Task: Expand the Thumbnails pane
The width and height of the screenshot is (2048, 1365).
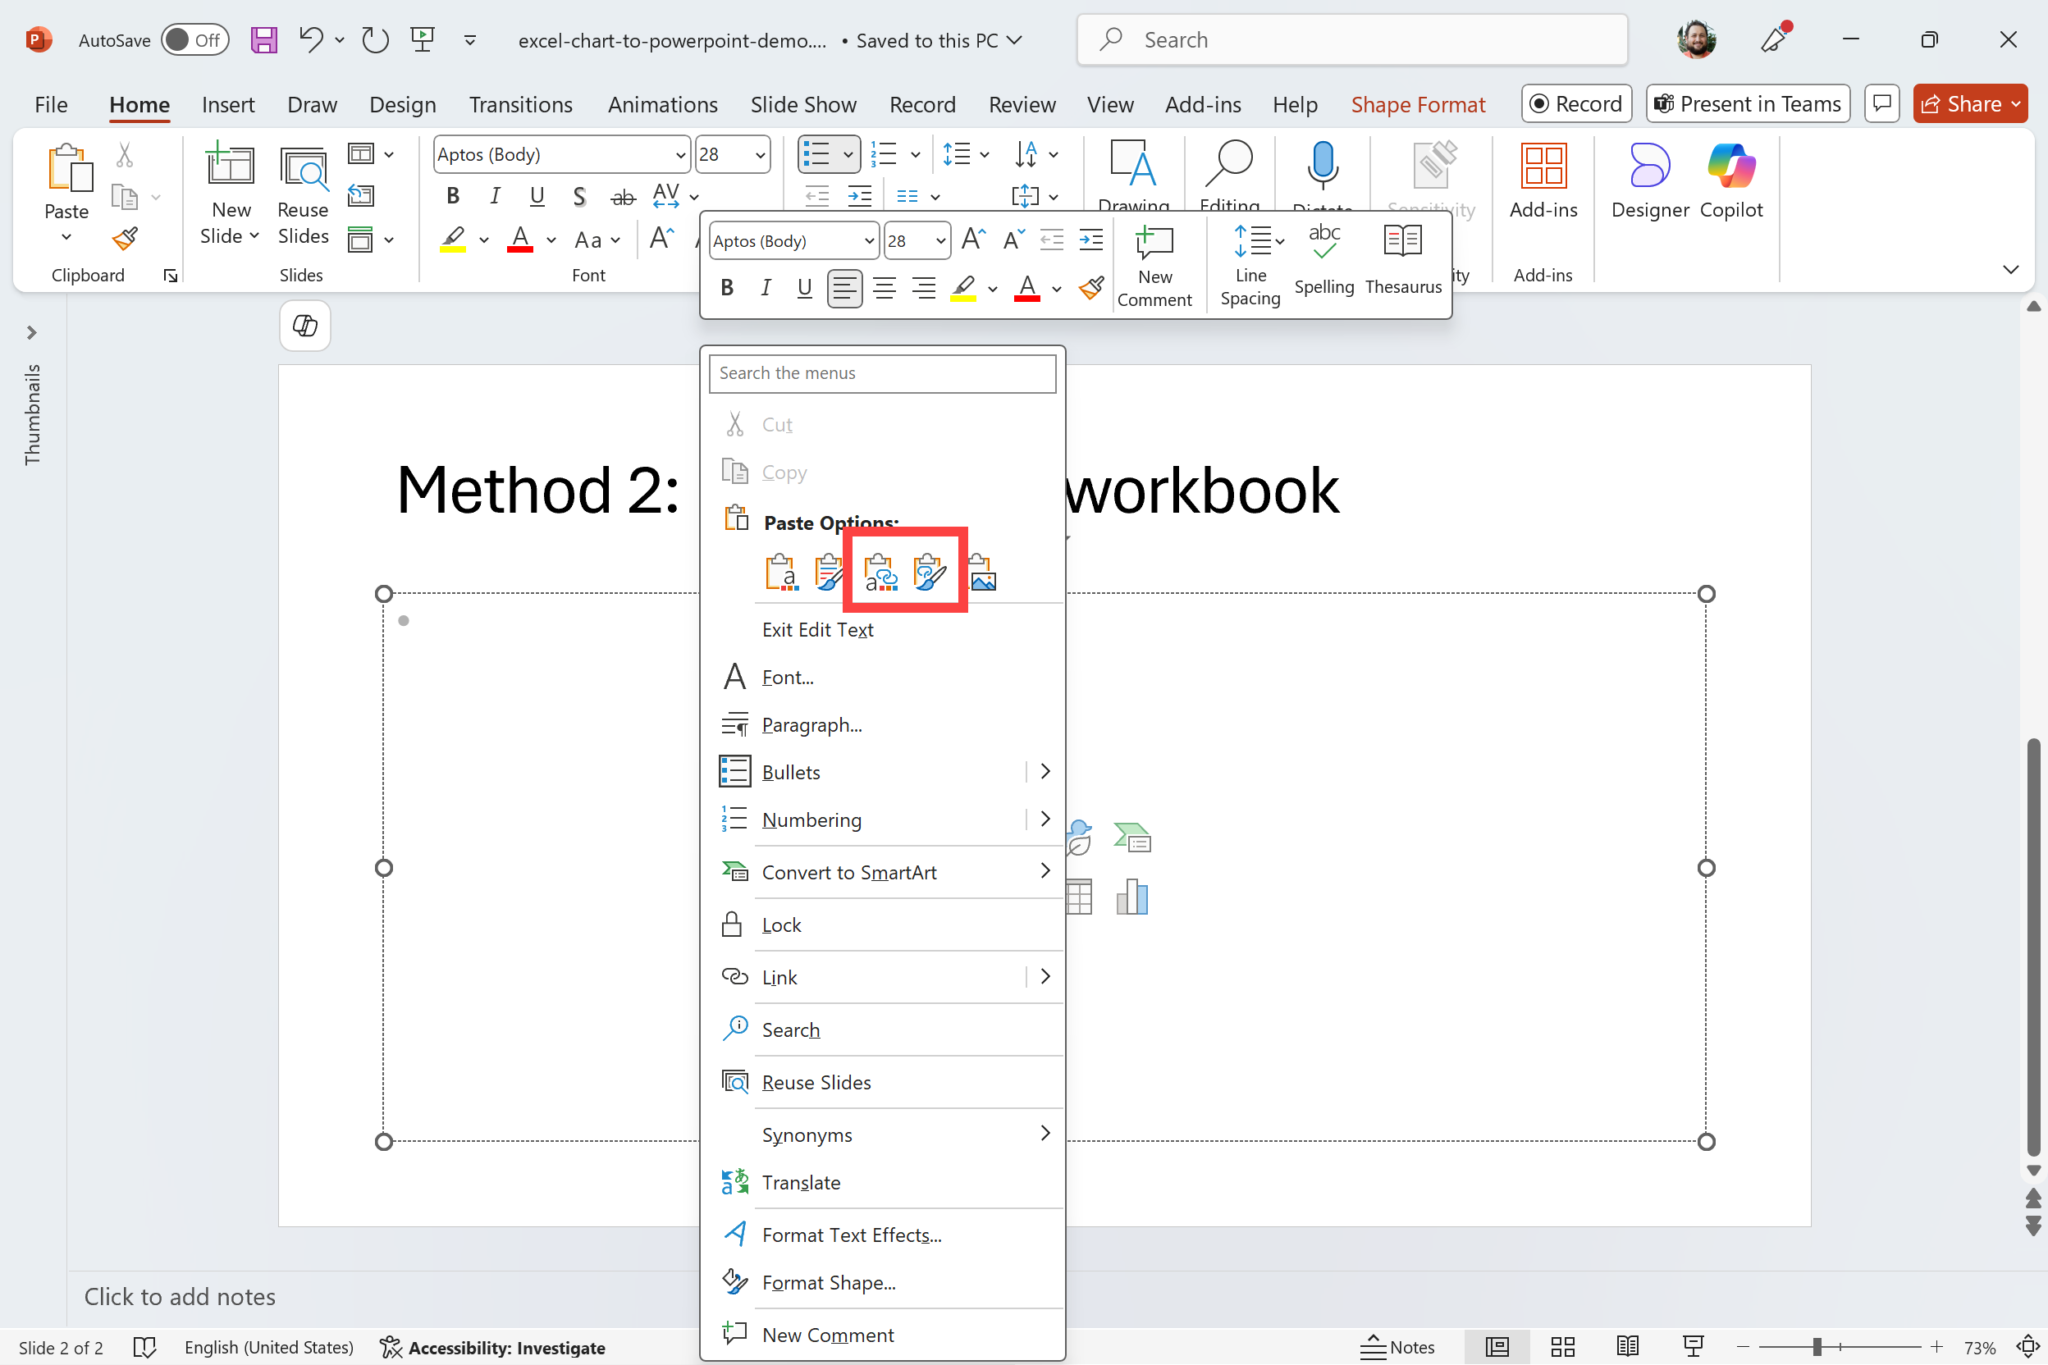Action: tap(31, 333)
